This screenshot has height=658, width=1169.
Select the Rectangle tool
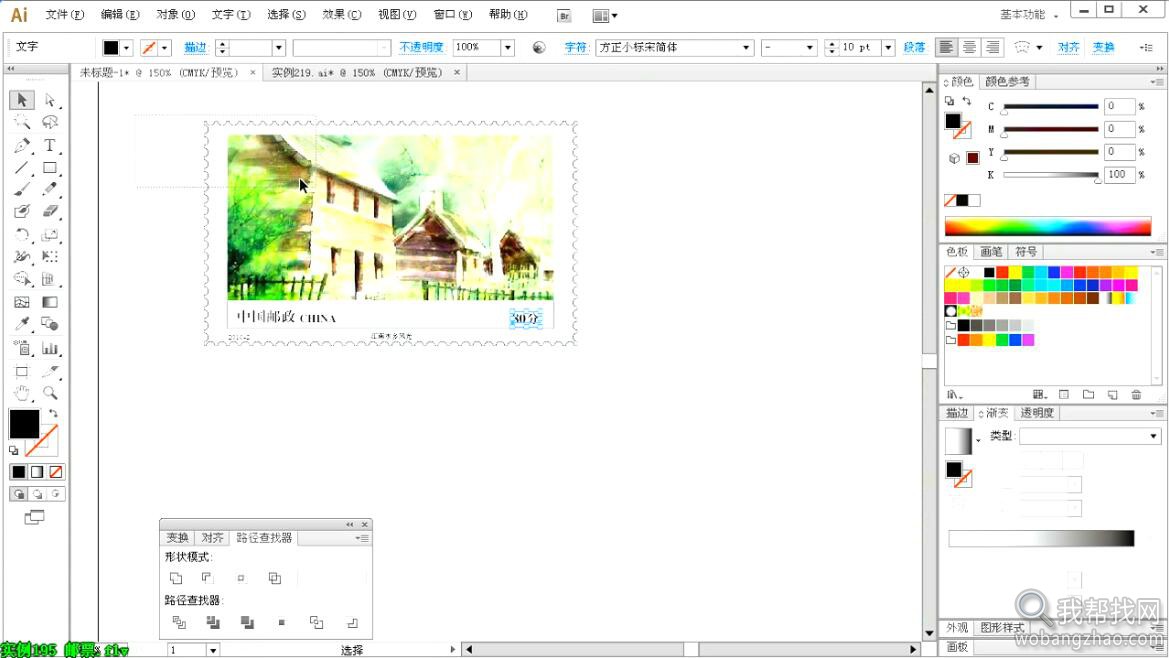(50, 168)
